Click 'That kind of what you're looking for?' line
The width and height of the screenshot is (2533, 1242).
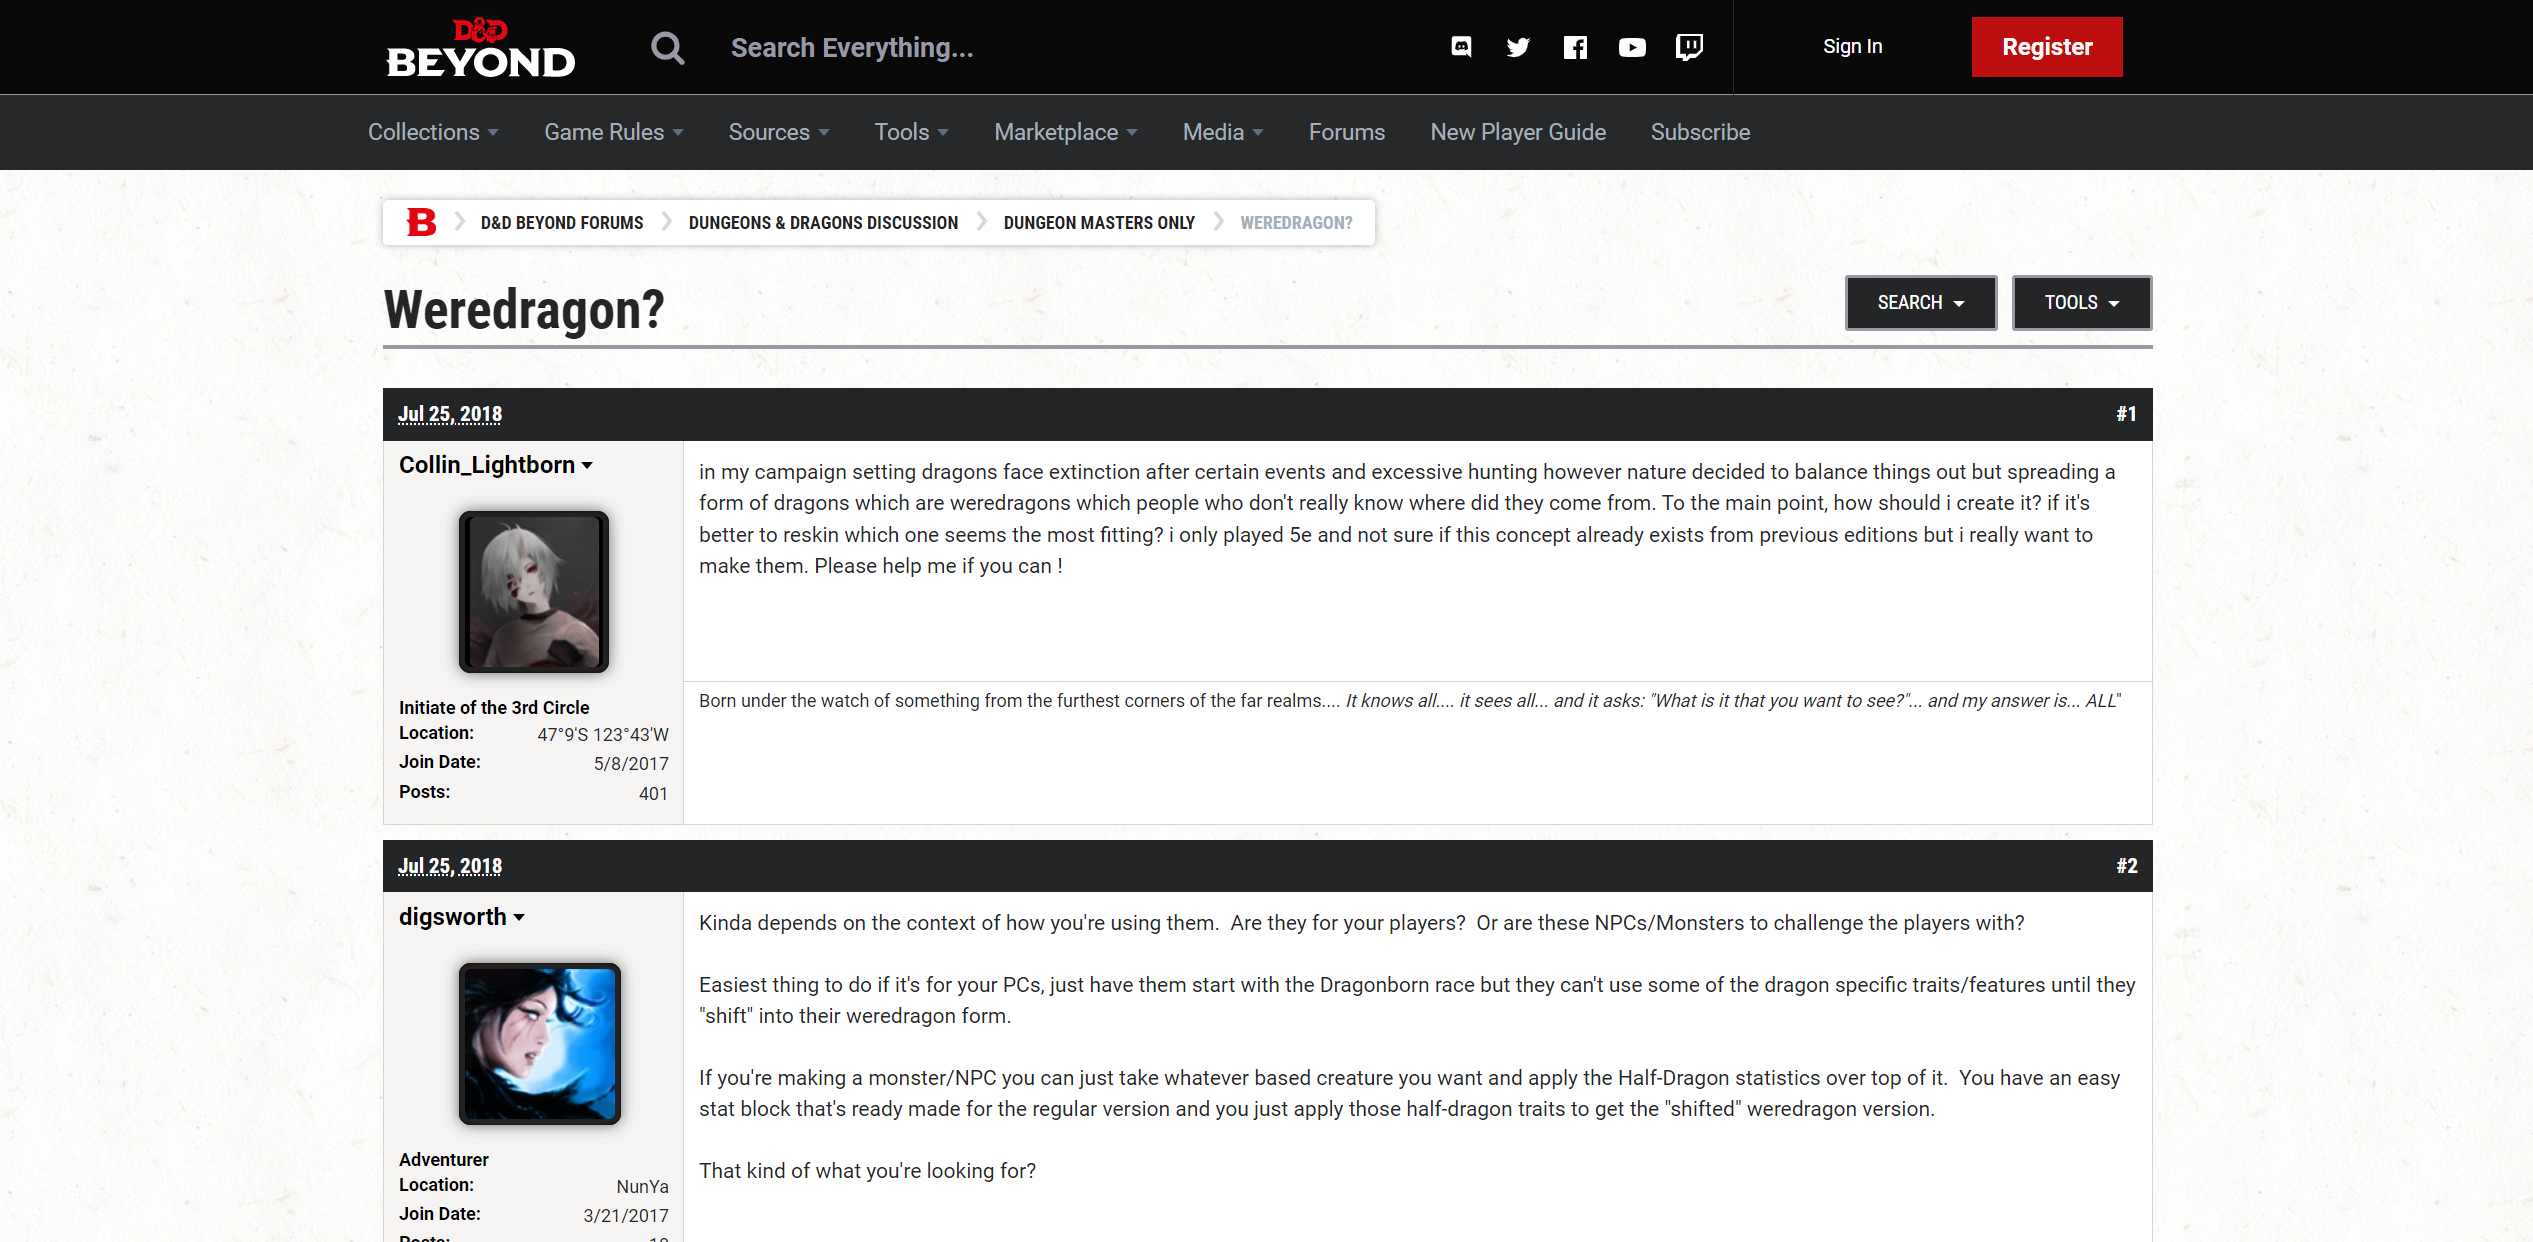point(867,1171)
